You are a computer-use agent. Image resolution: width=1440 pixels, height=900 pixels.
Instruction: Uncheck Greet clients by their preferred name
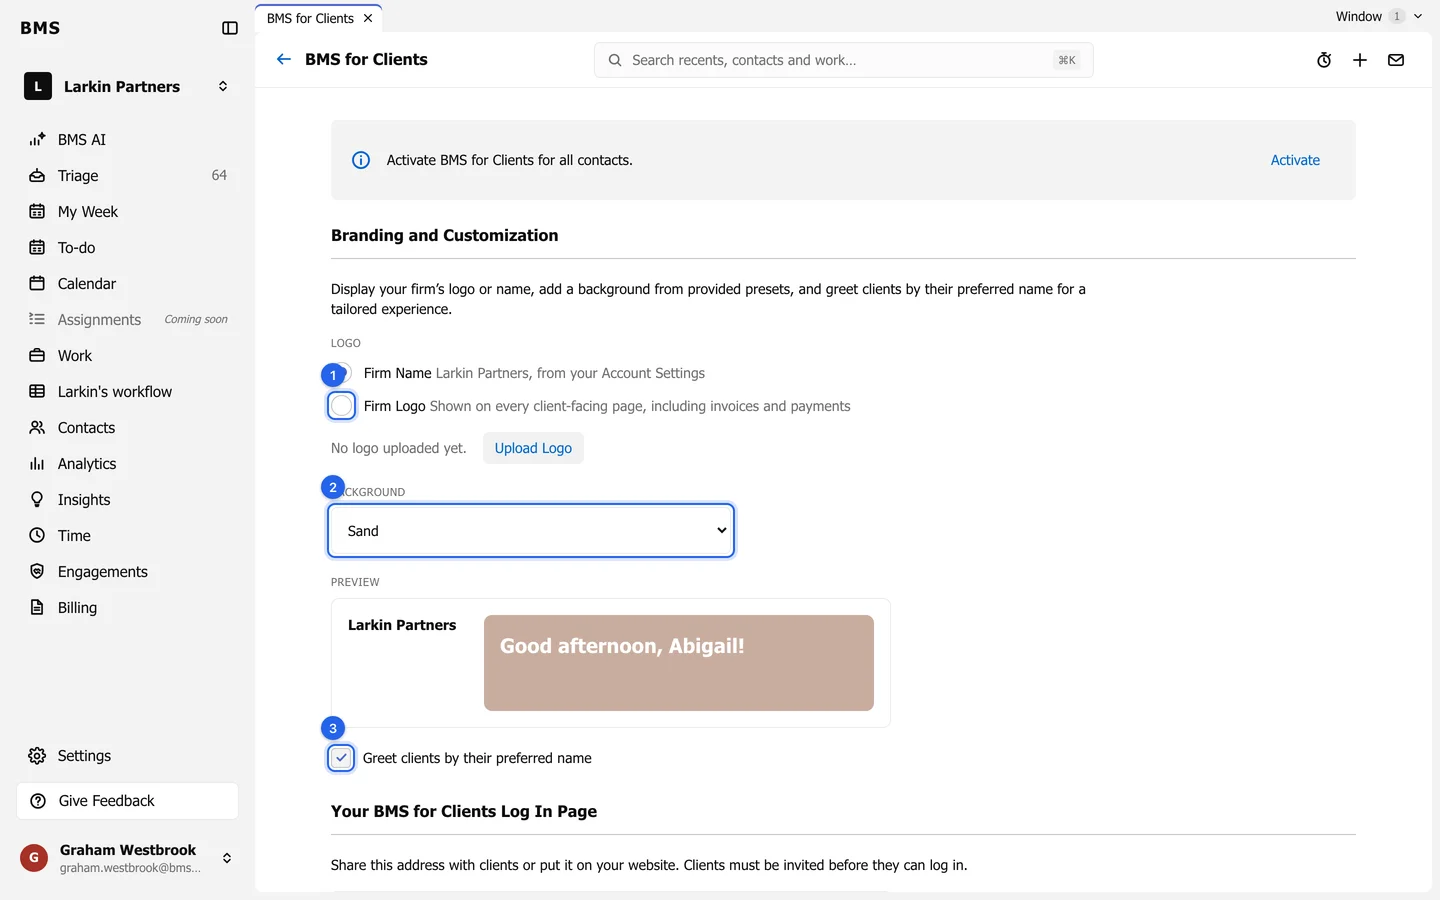pyautogui.click(x=341, y=758)
